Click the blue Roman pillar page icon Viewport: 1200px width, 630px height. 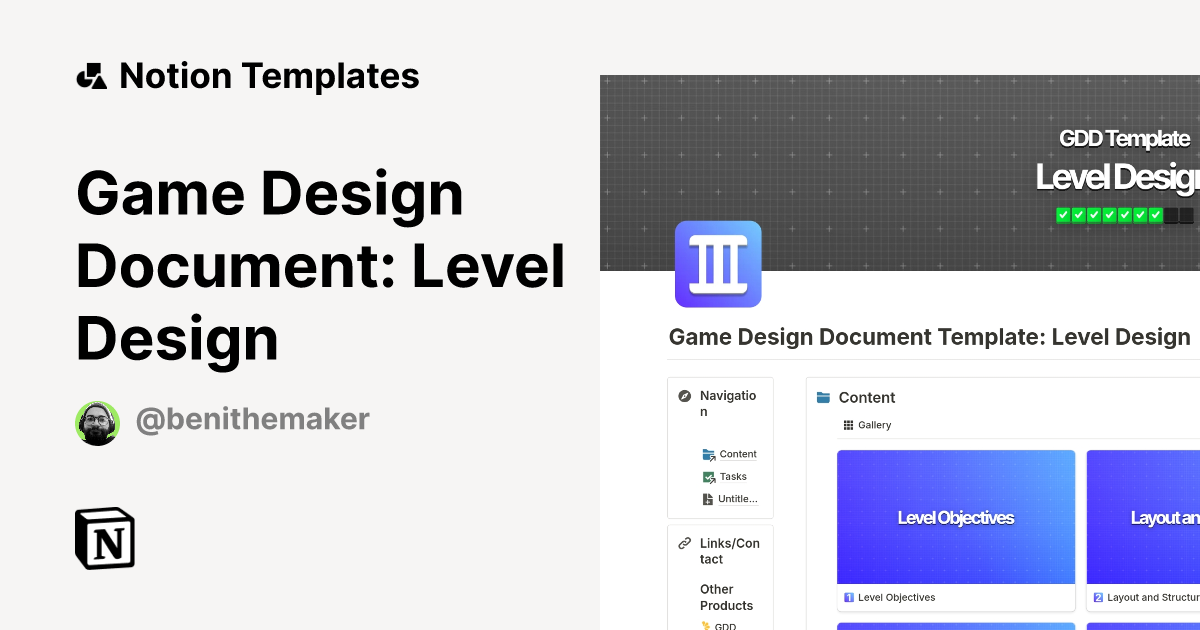pyautogui.click(x=718, y=264)
